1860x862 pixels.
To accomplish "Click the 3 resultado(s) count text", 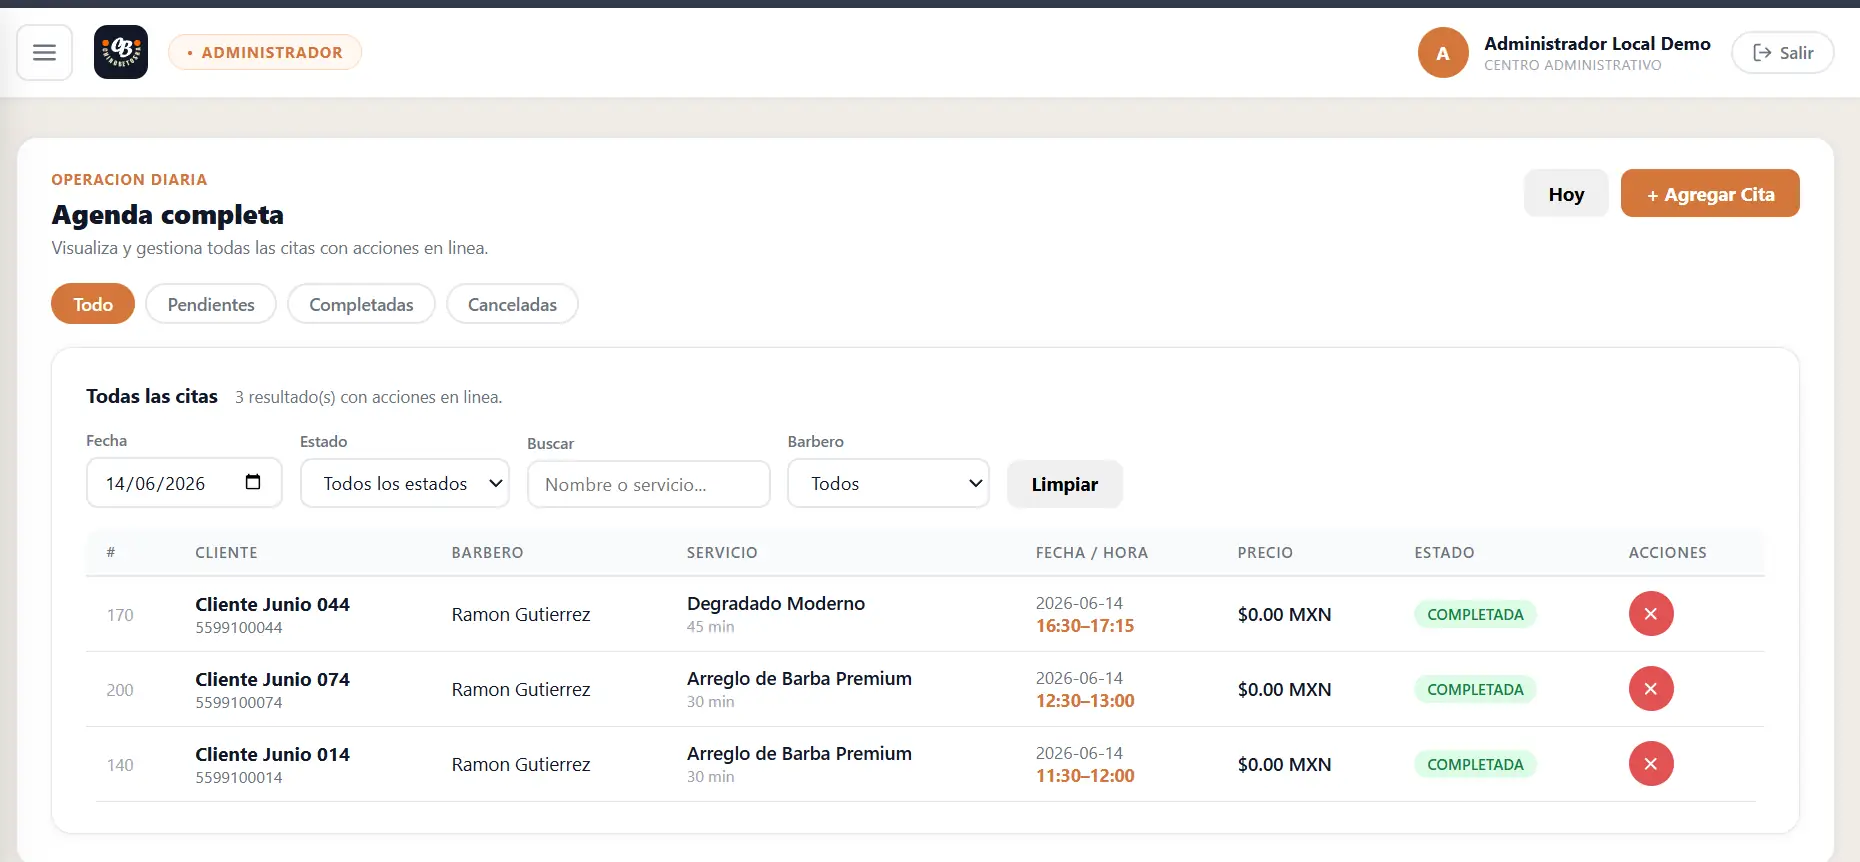I will click(369, 397).
